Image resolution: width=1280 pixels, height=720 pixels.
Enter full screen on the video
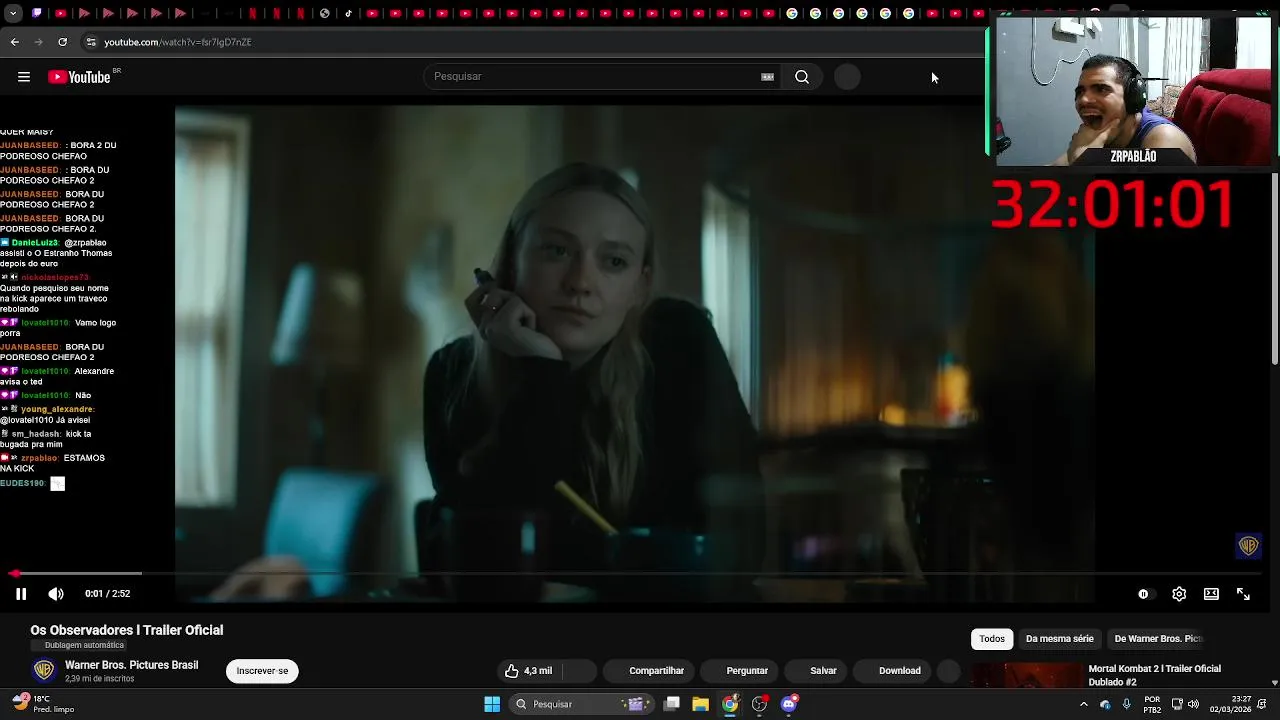(x=1243, y=594)
